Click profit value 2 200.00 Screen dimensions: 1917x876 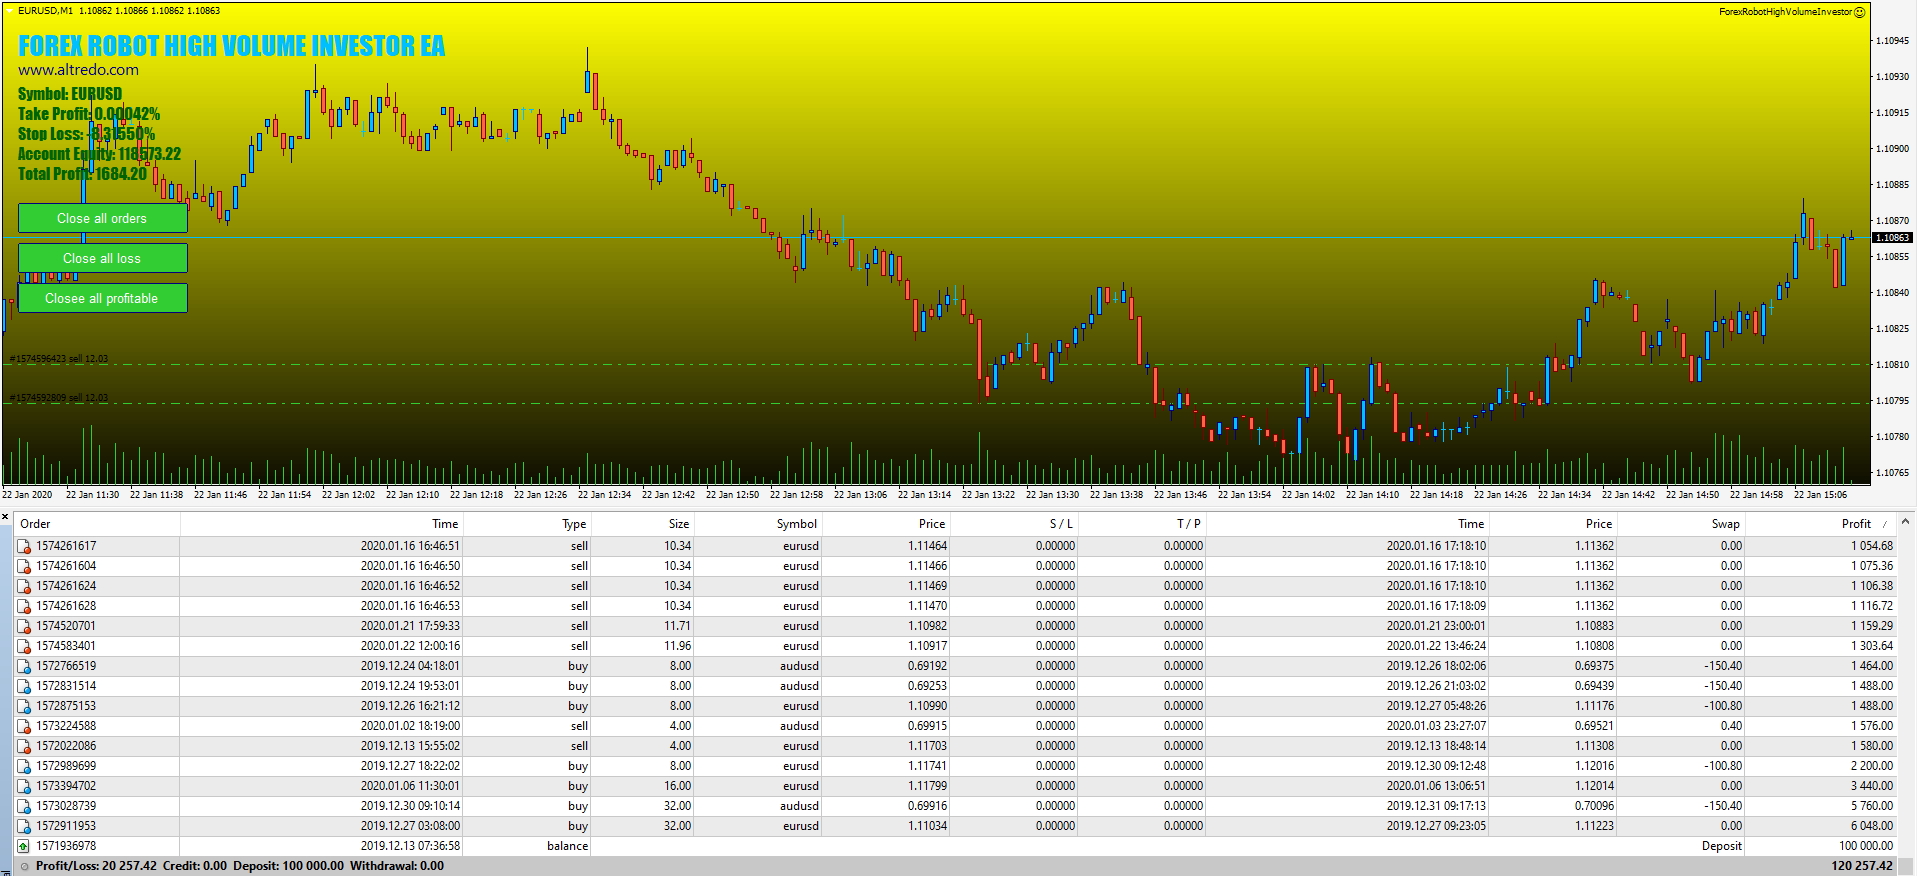[x=1871, y=766]
